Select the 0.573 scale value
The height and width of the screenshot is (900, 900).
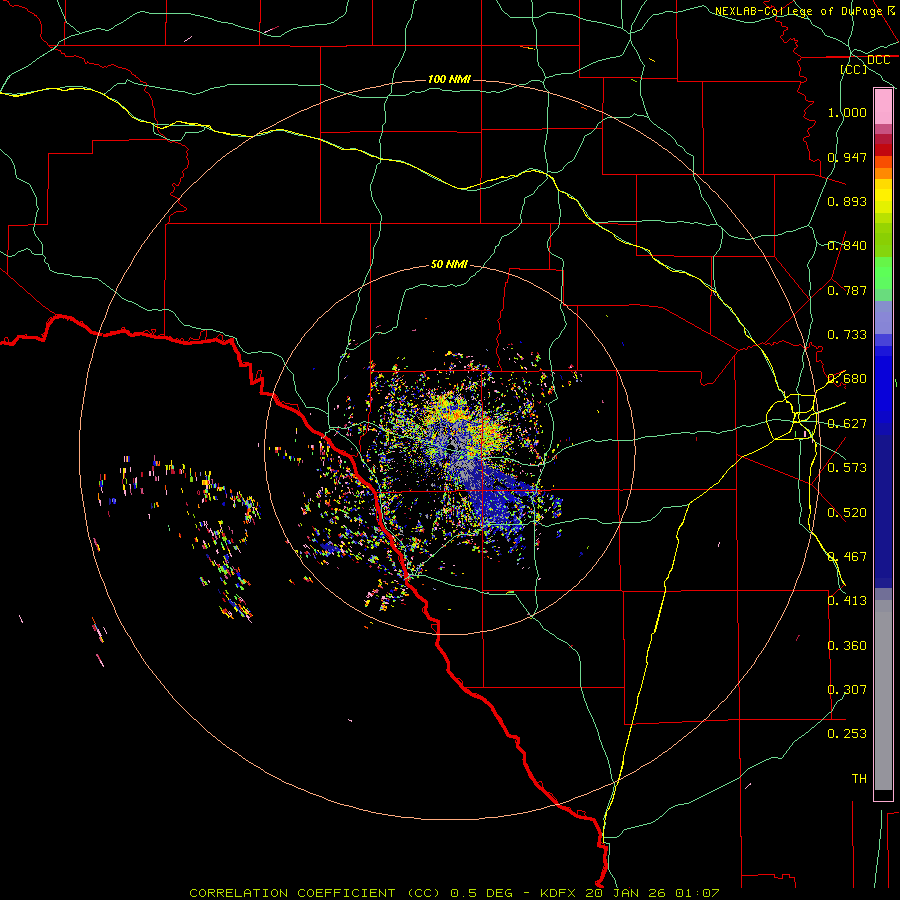coord(847,468)
